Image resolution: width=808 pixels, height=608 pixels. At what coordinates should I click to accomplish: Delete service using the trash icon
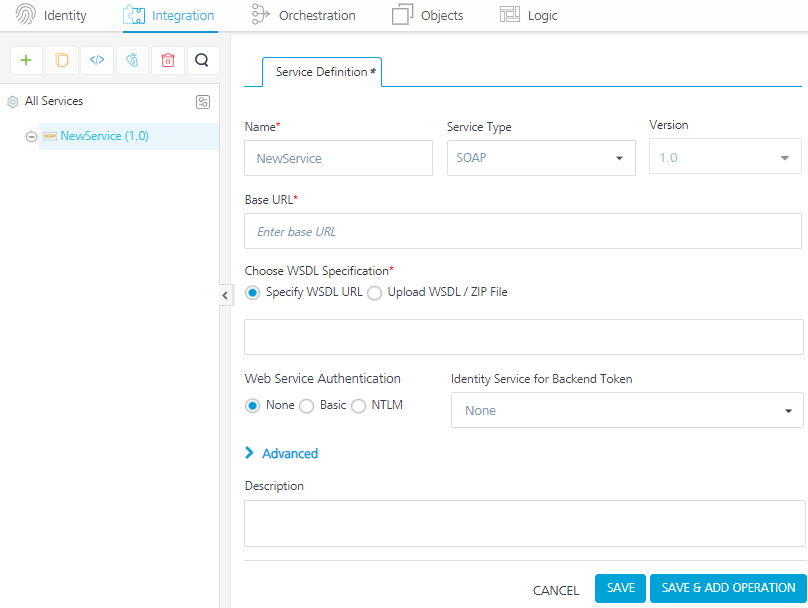point(167,60)
